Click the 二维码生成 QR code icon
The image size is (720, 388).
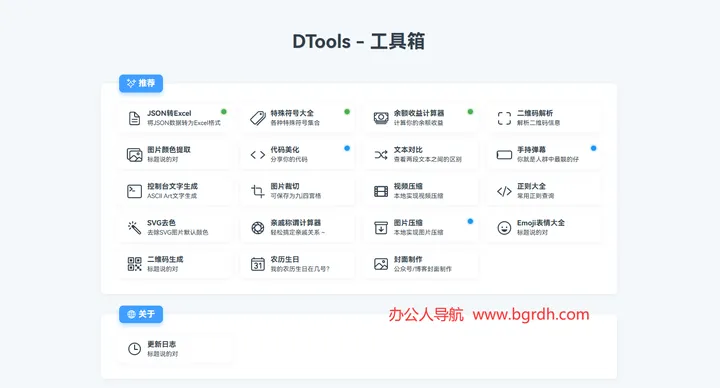pos(134,264)
